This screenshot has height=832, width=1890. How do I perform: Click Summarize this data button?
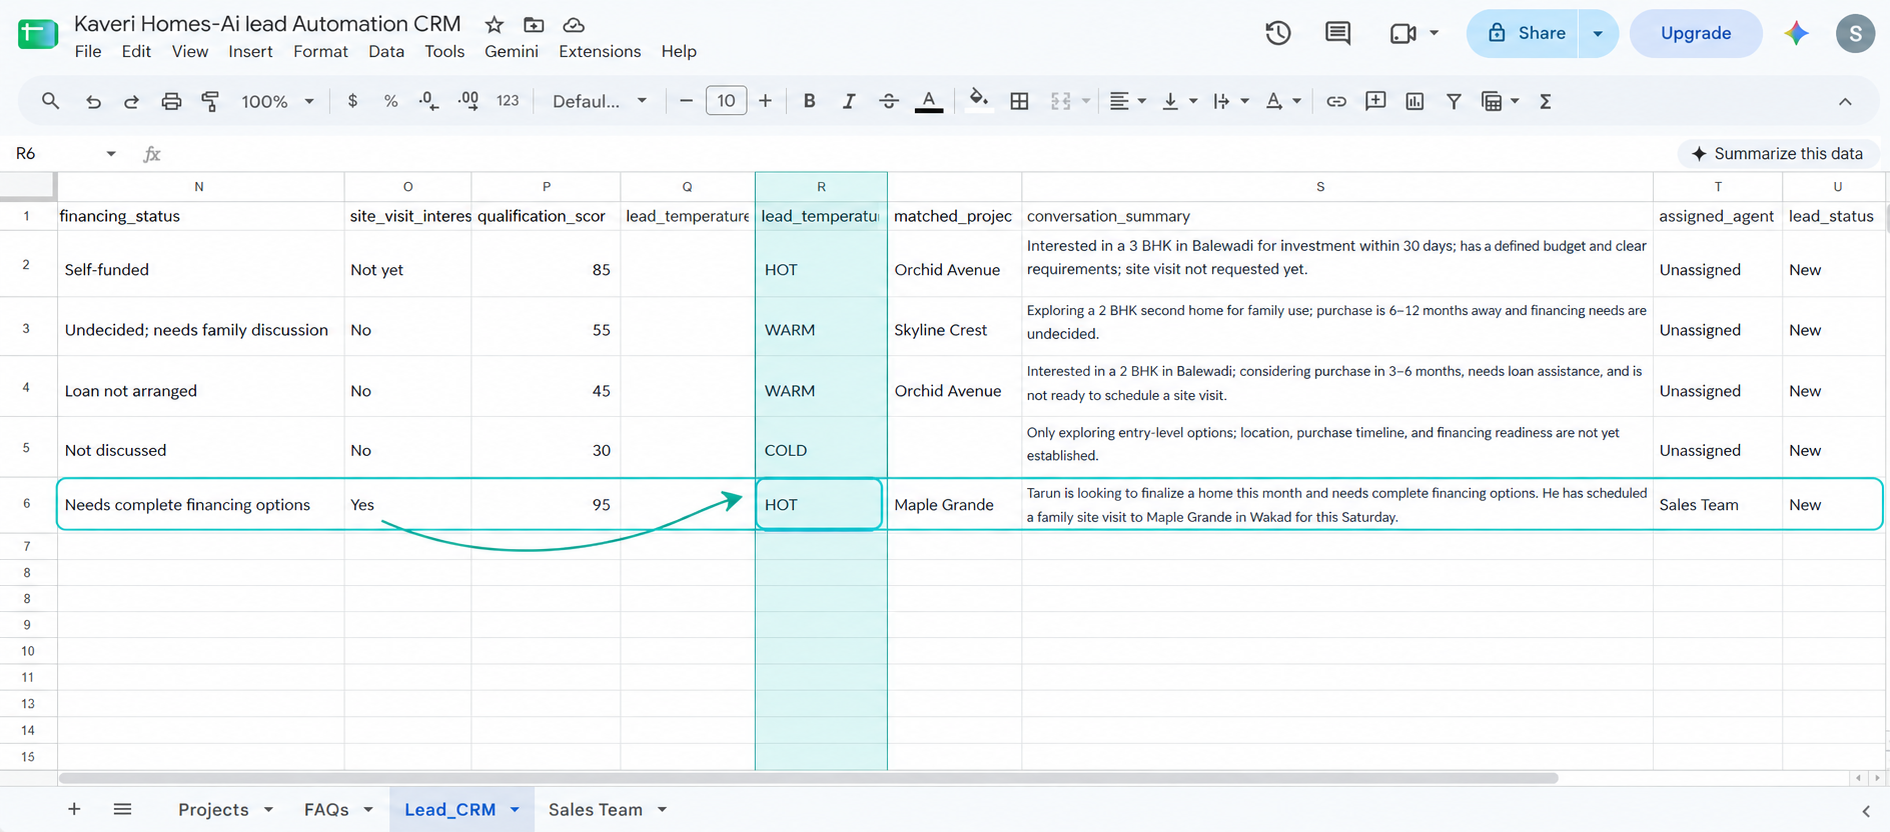[1777, 153]
